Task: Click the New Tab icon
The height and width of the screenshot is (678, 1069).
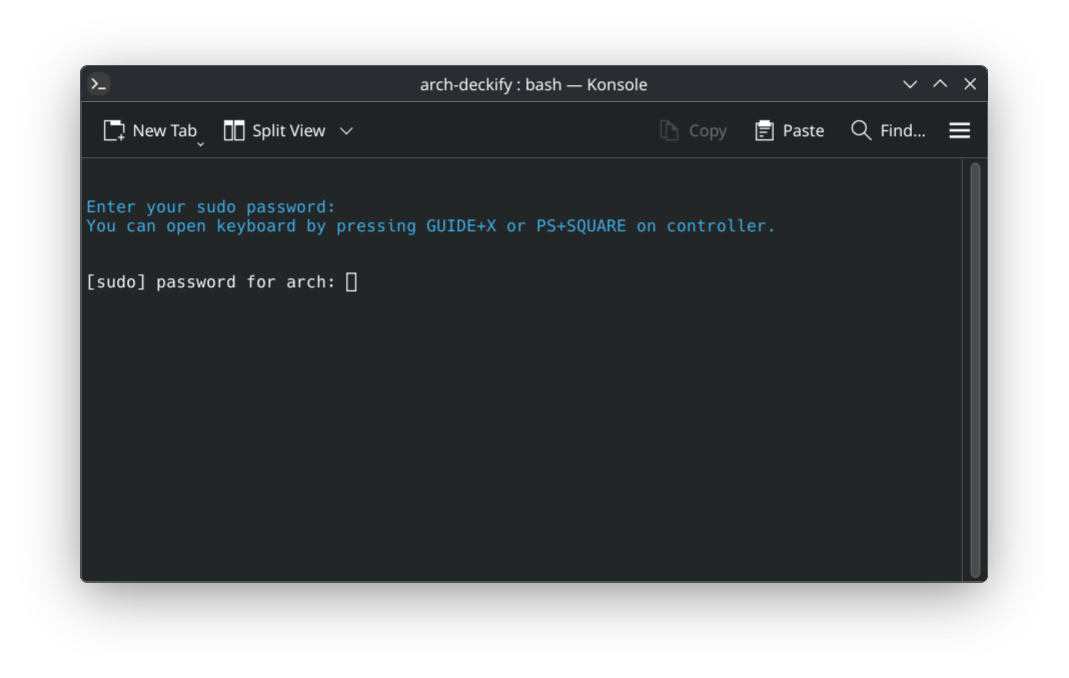Action: click(x=113, y=130)
